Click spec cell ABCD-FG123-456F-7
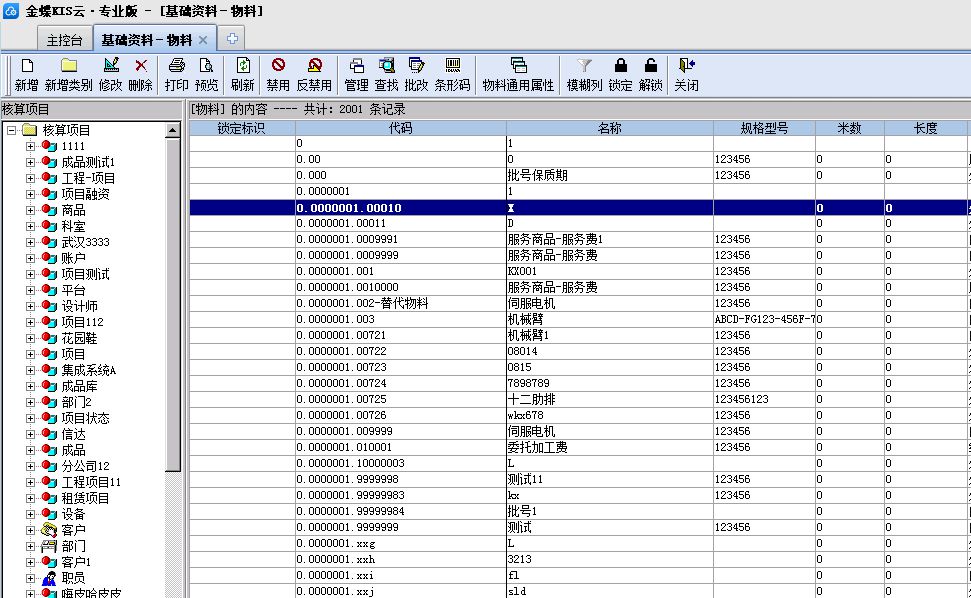Image resolution: width=971 pixels, height=598 pixels. pos(764,319)
